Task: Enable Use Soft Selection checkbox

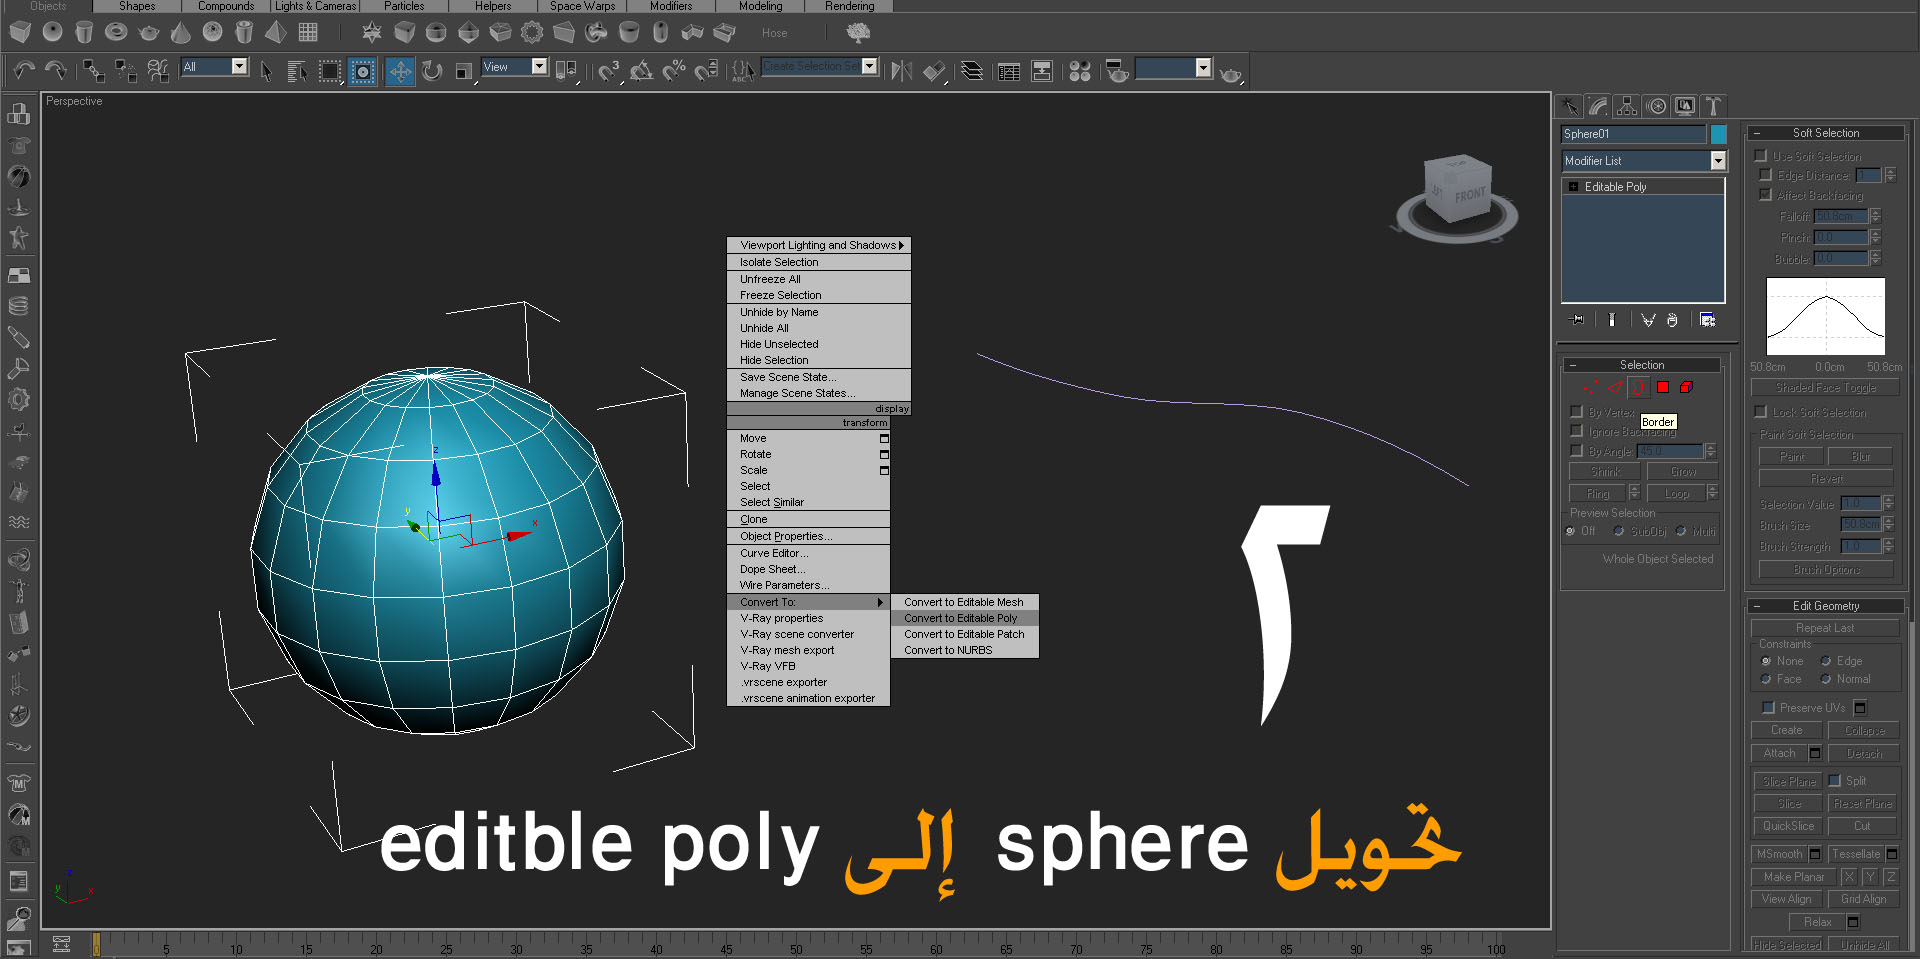Action: (x=1761, y=156)
